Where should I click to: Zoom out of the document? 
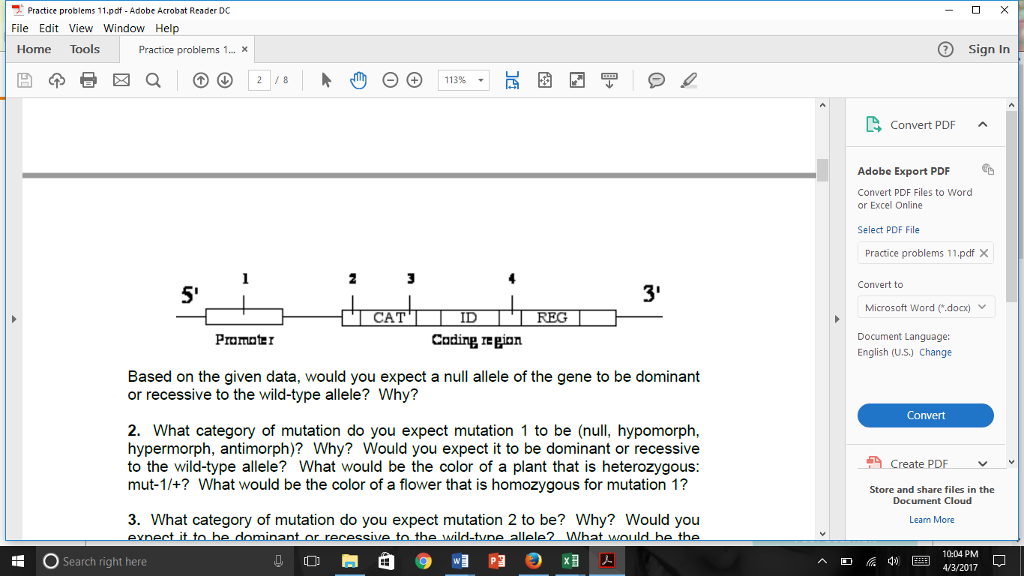click(x=389, y=80)
